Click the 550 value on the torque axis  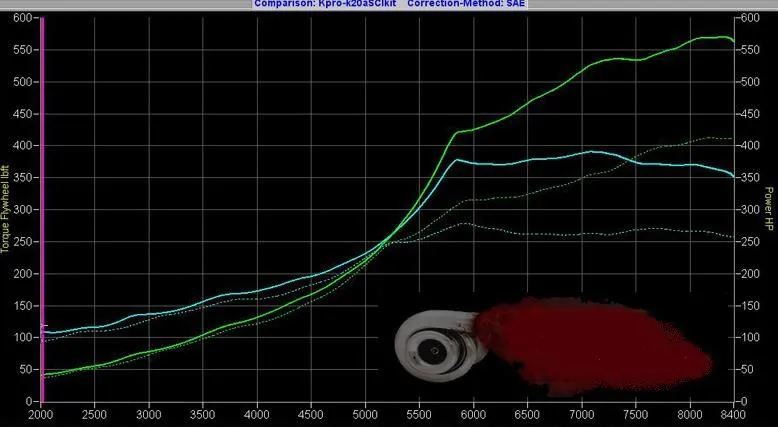24,50
